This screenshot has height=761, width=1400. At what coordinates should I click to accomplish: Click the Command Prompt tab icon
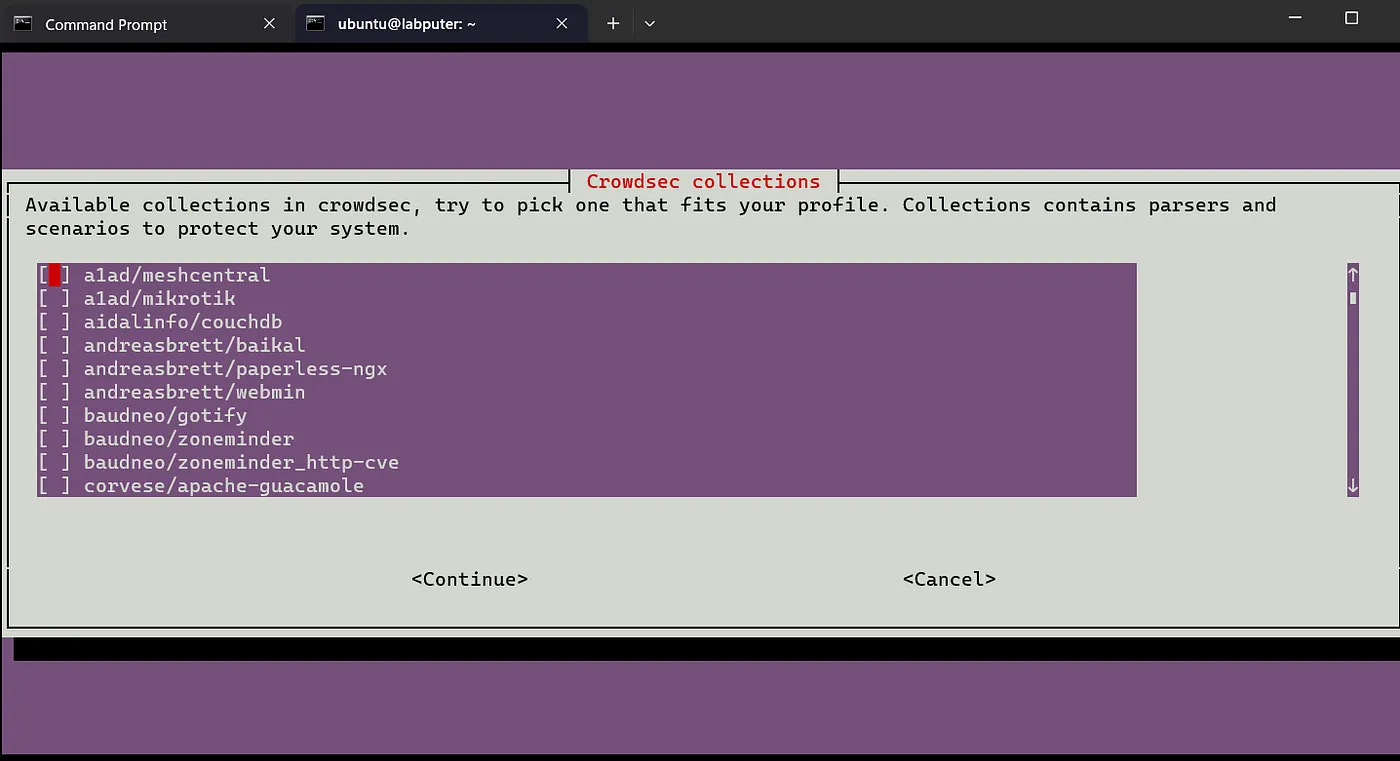point(22,24)
